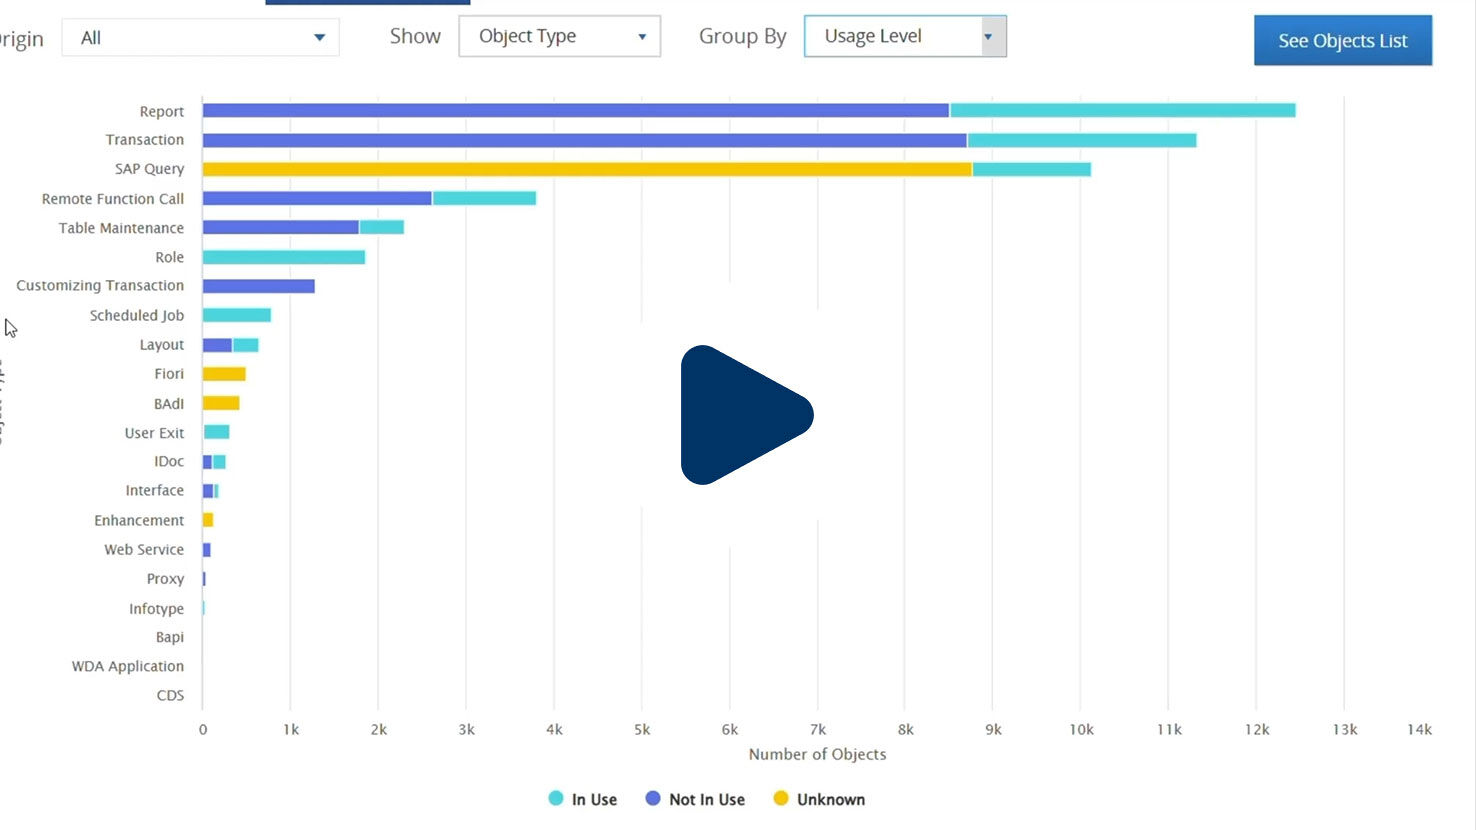Click the Interface axis label
Screen dimensions: 1476x830
point(155,490)
